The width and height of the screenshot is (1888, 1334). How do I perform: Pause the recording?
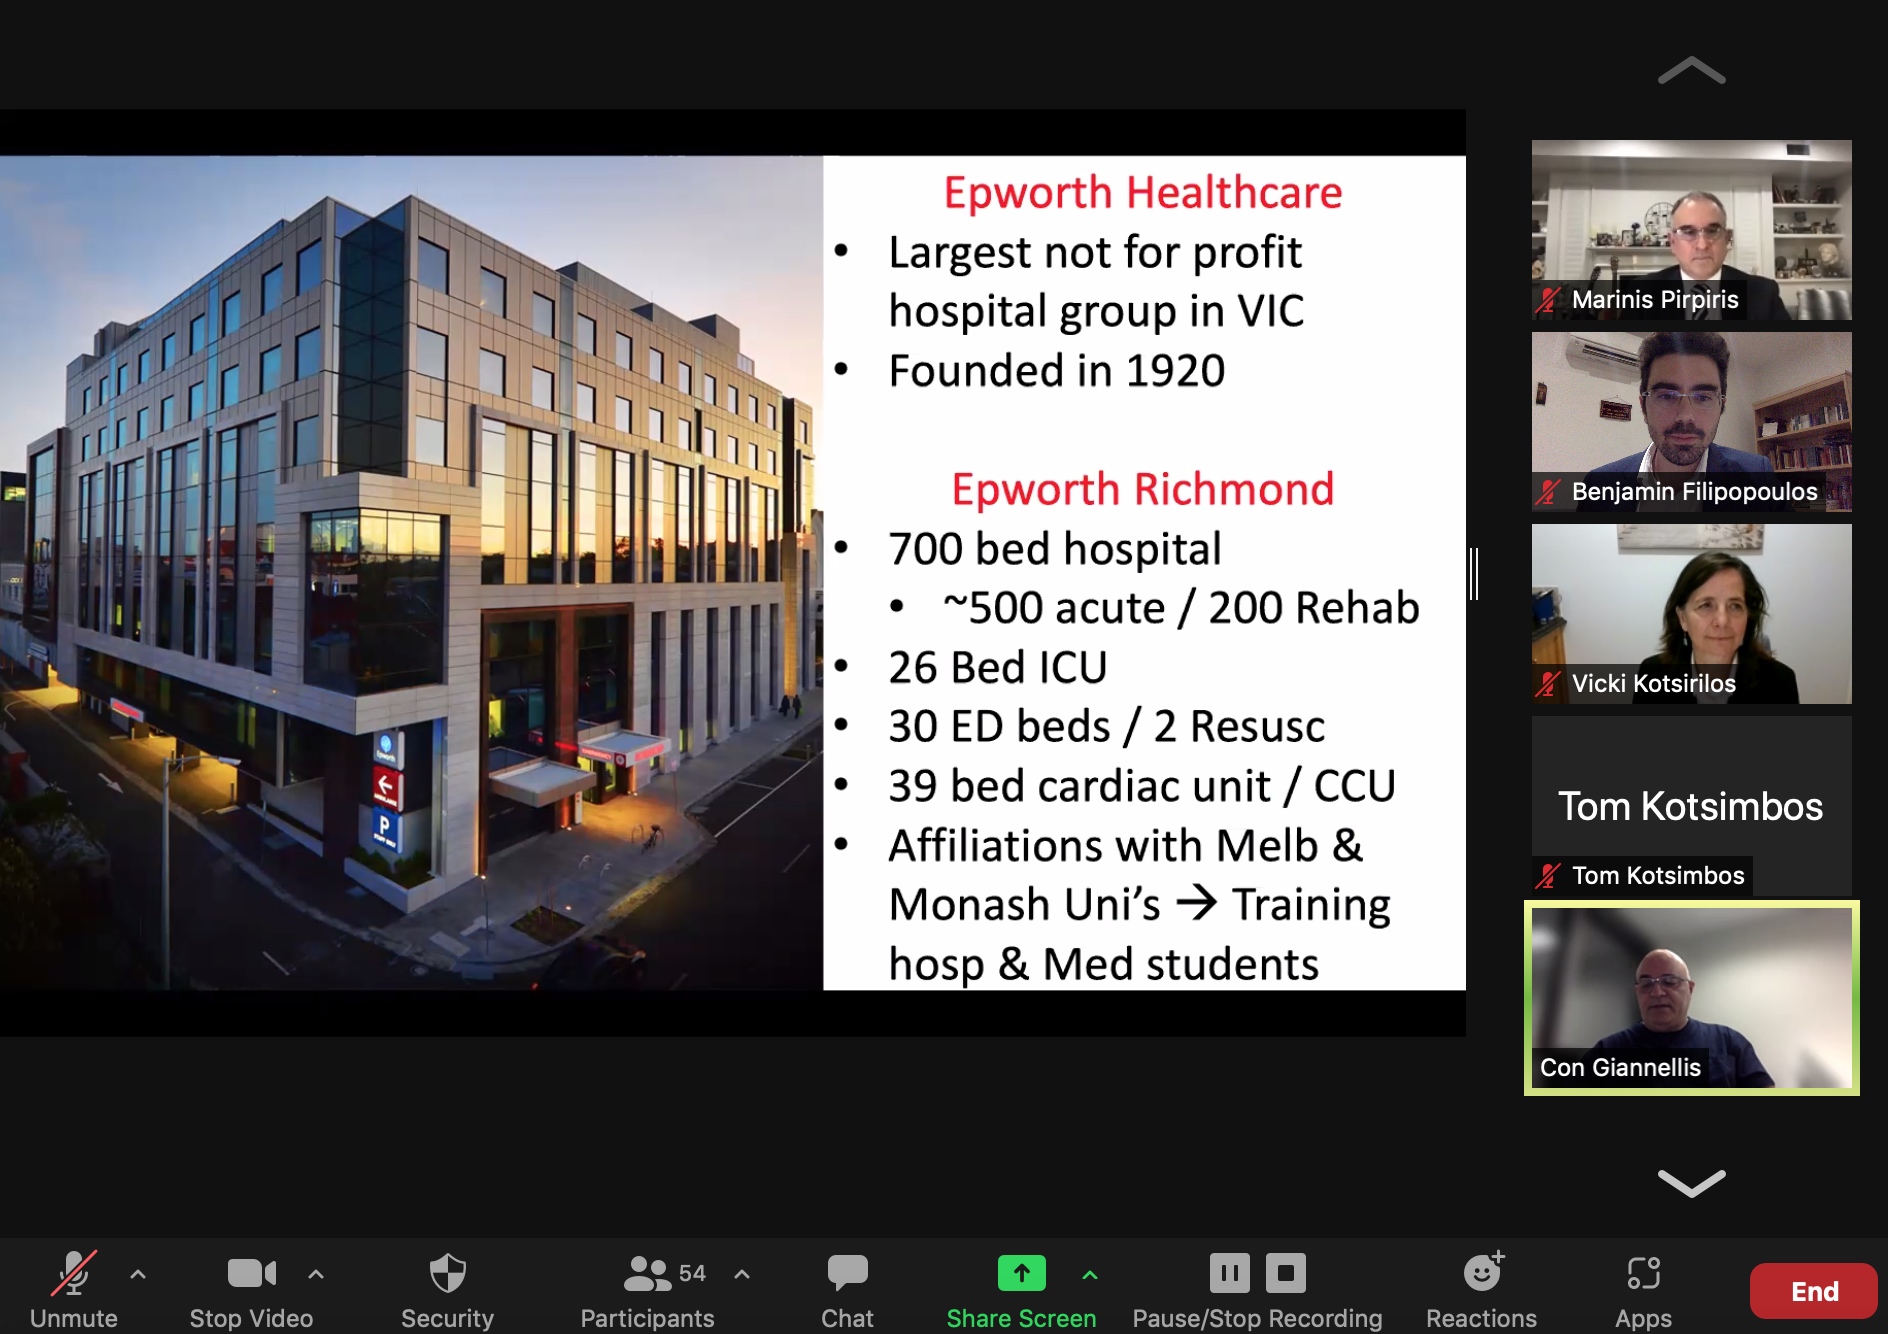(1229, 1273)
